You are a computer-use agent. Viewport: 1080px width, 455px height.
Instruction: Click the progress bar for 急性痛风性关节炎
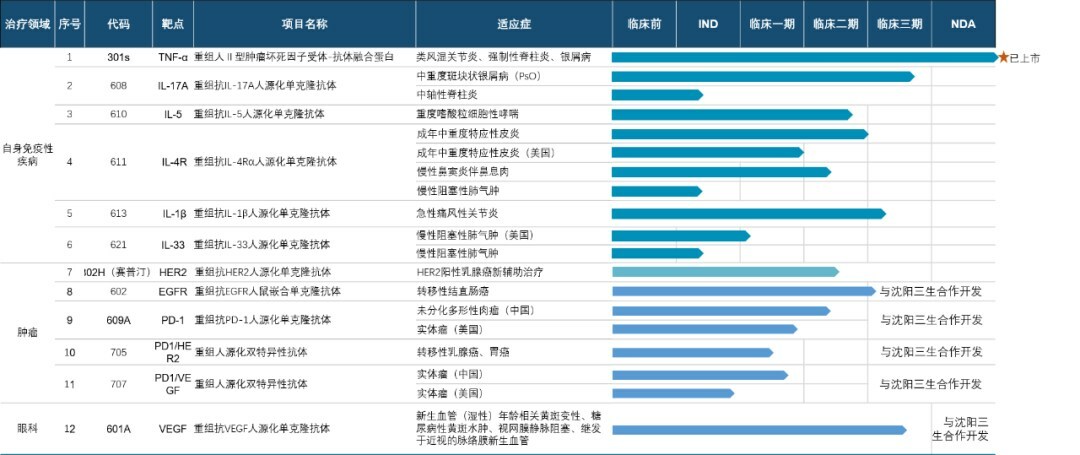(747, 213)
